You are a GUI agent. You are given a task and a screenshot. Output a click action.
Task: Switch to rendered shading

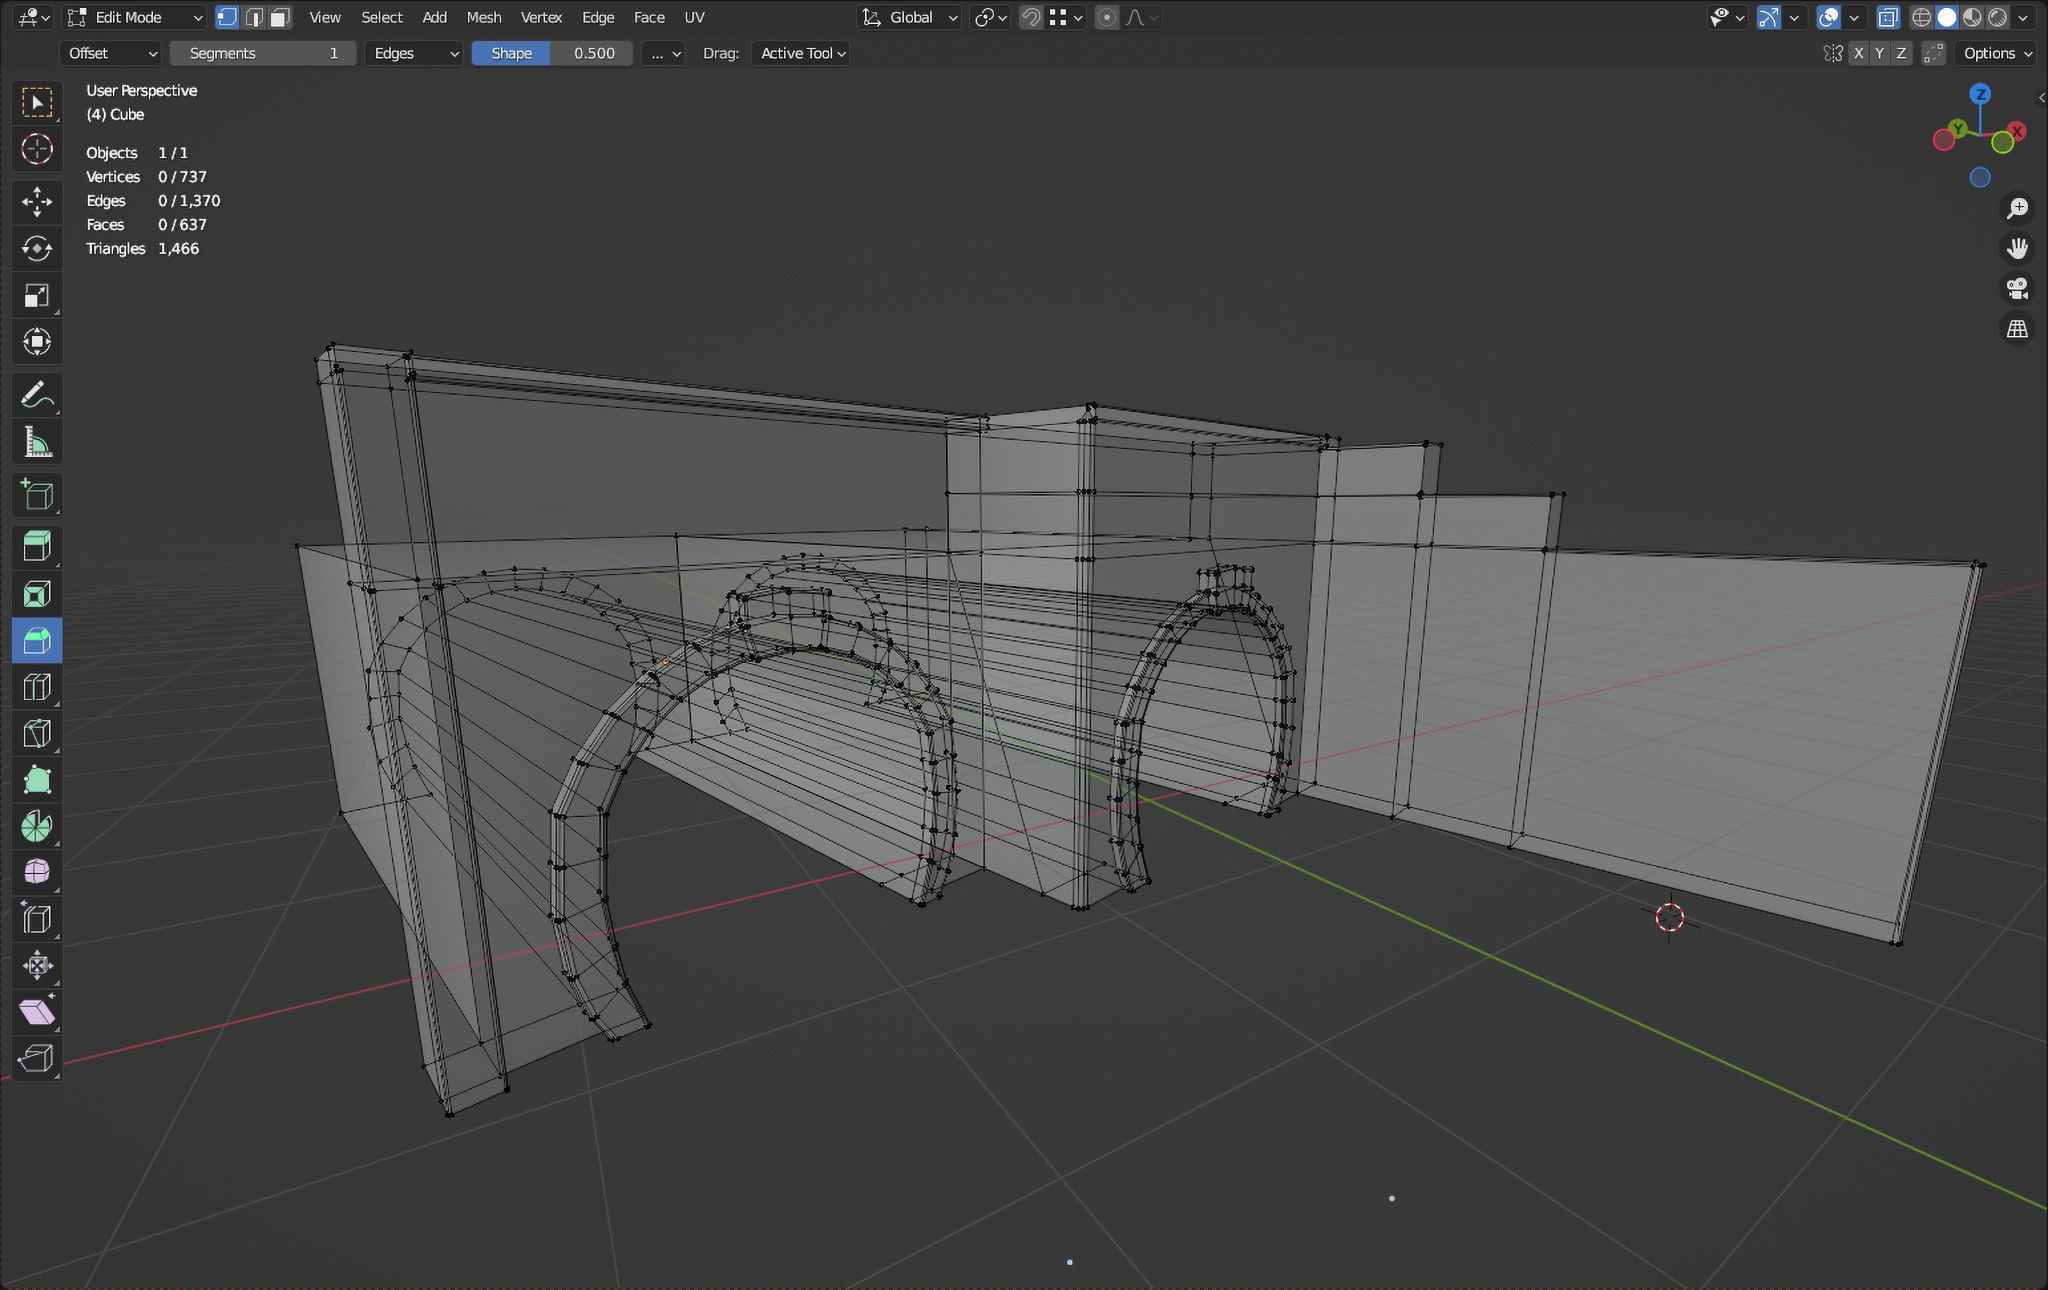pyautogui.click(x=1996, y=17)
